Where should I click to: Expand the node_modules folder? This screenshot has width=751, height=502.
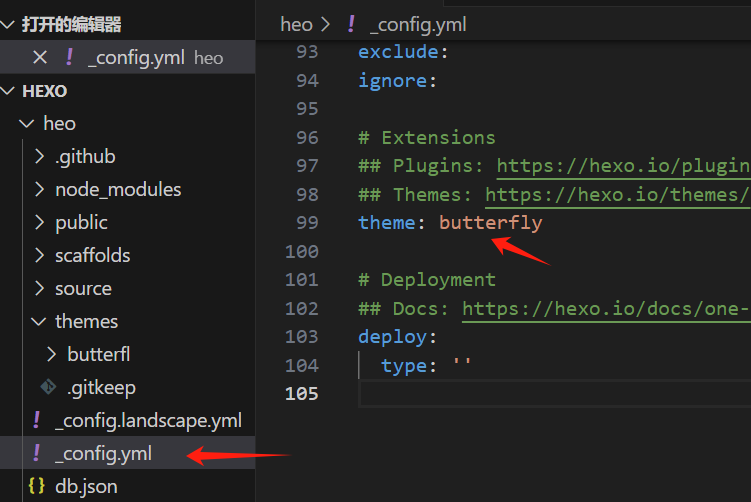click(x=39, y=189)
